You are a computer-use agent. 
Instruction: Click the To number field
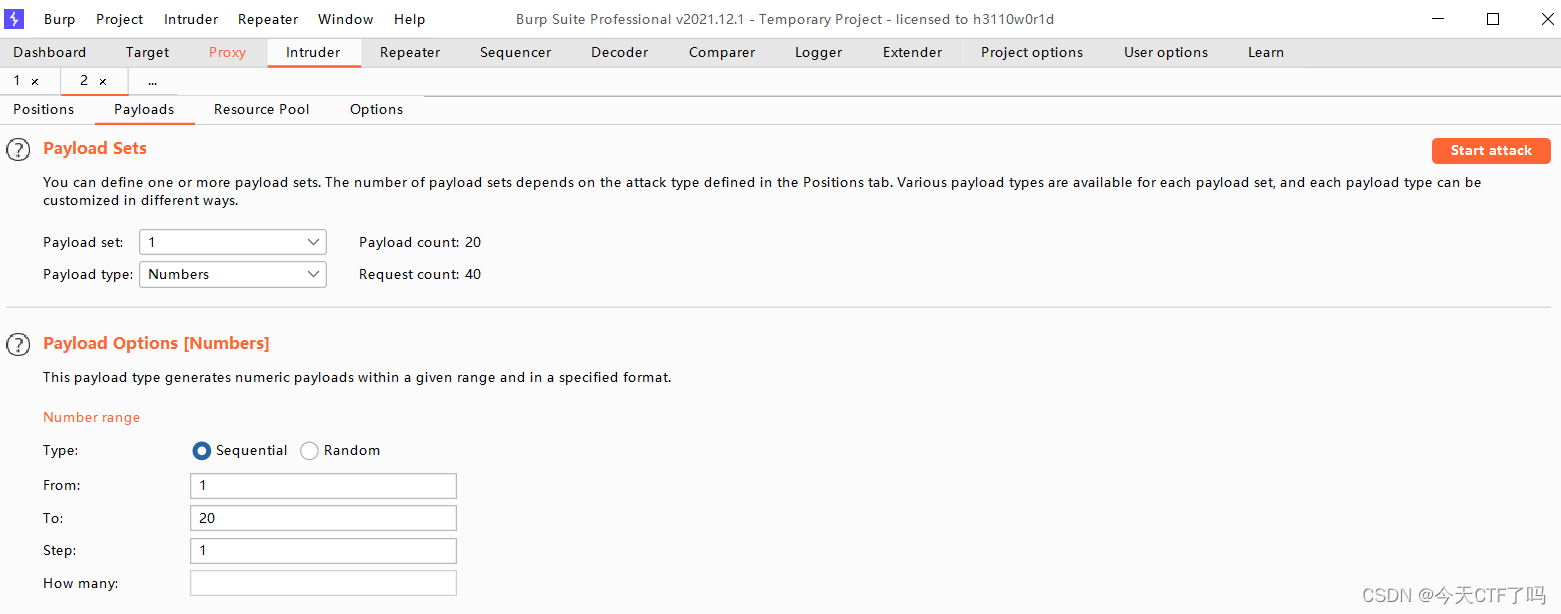coord(323,518)
